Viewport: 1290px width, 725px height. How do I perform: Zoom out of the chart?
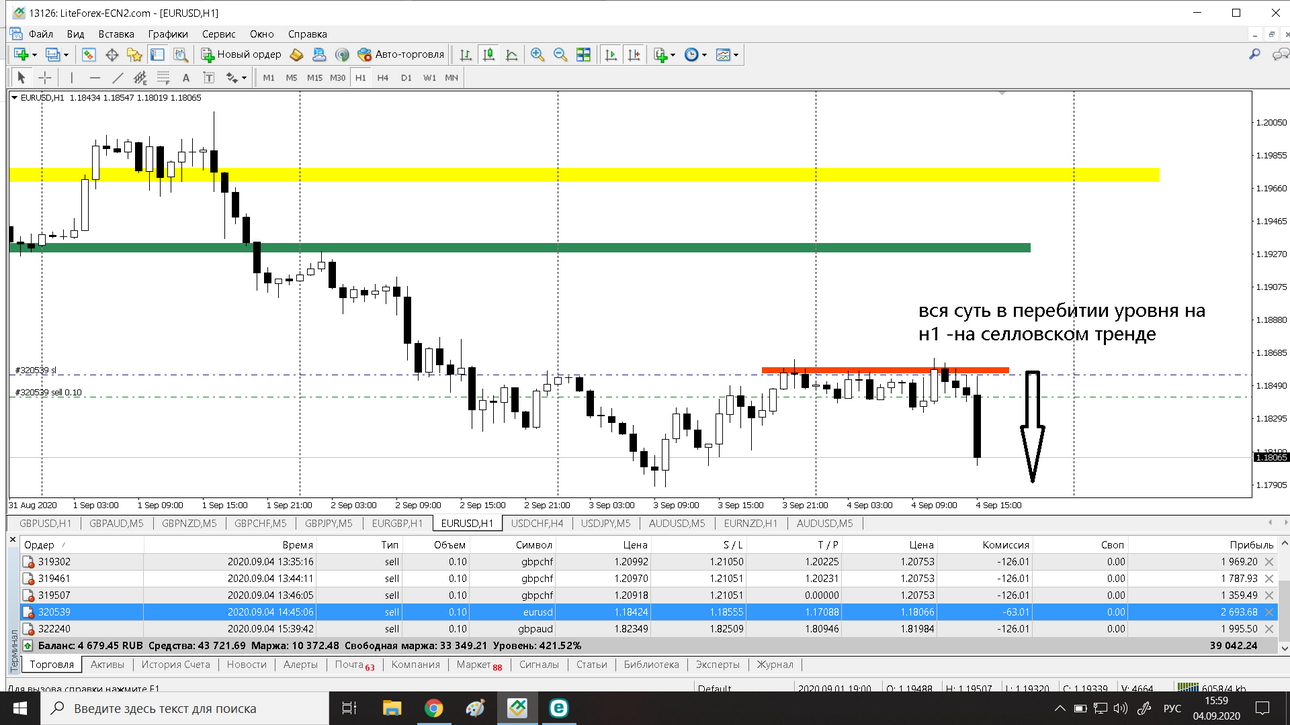560,55
